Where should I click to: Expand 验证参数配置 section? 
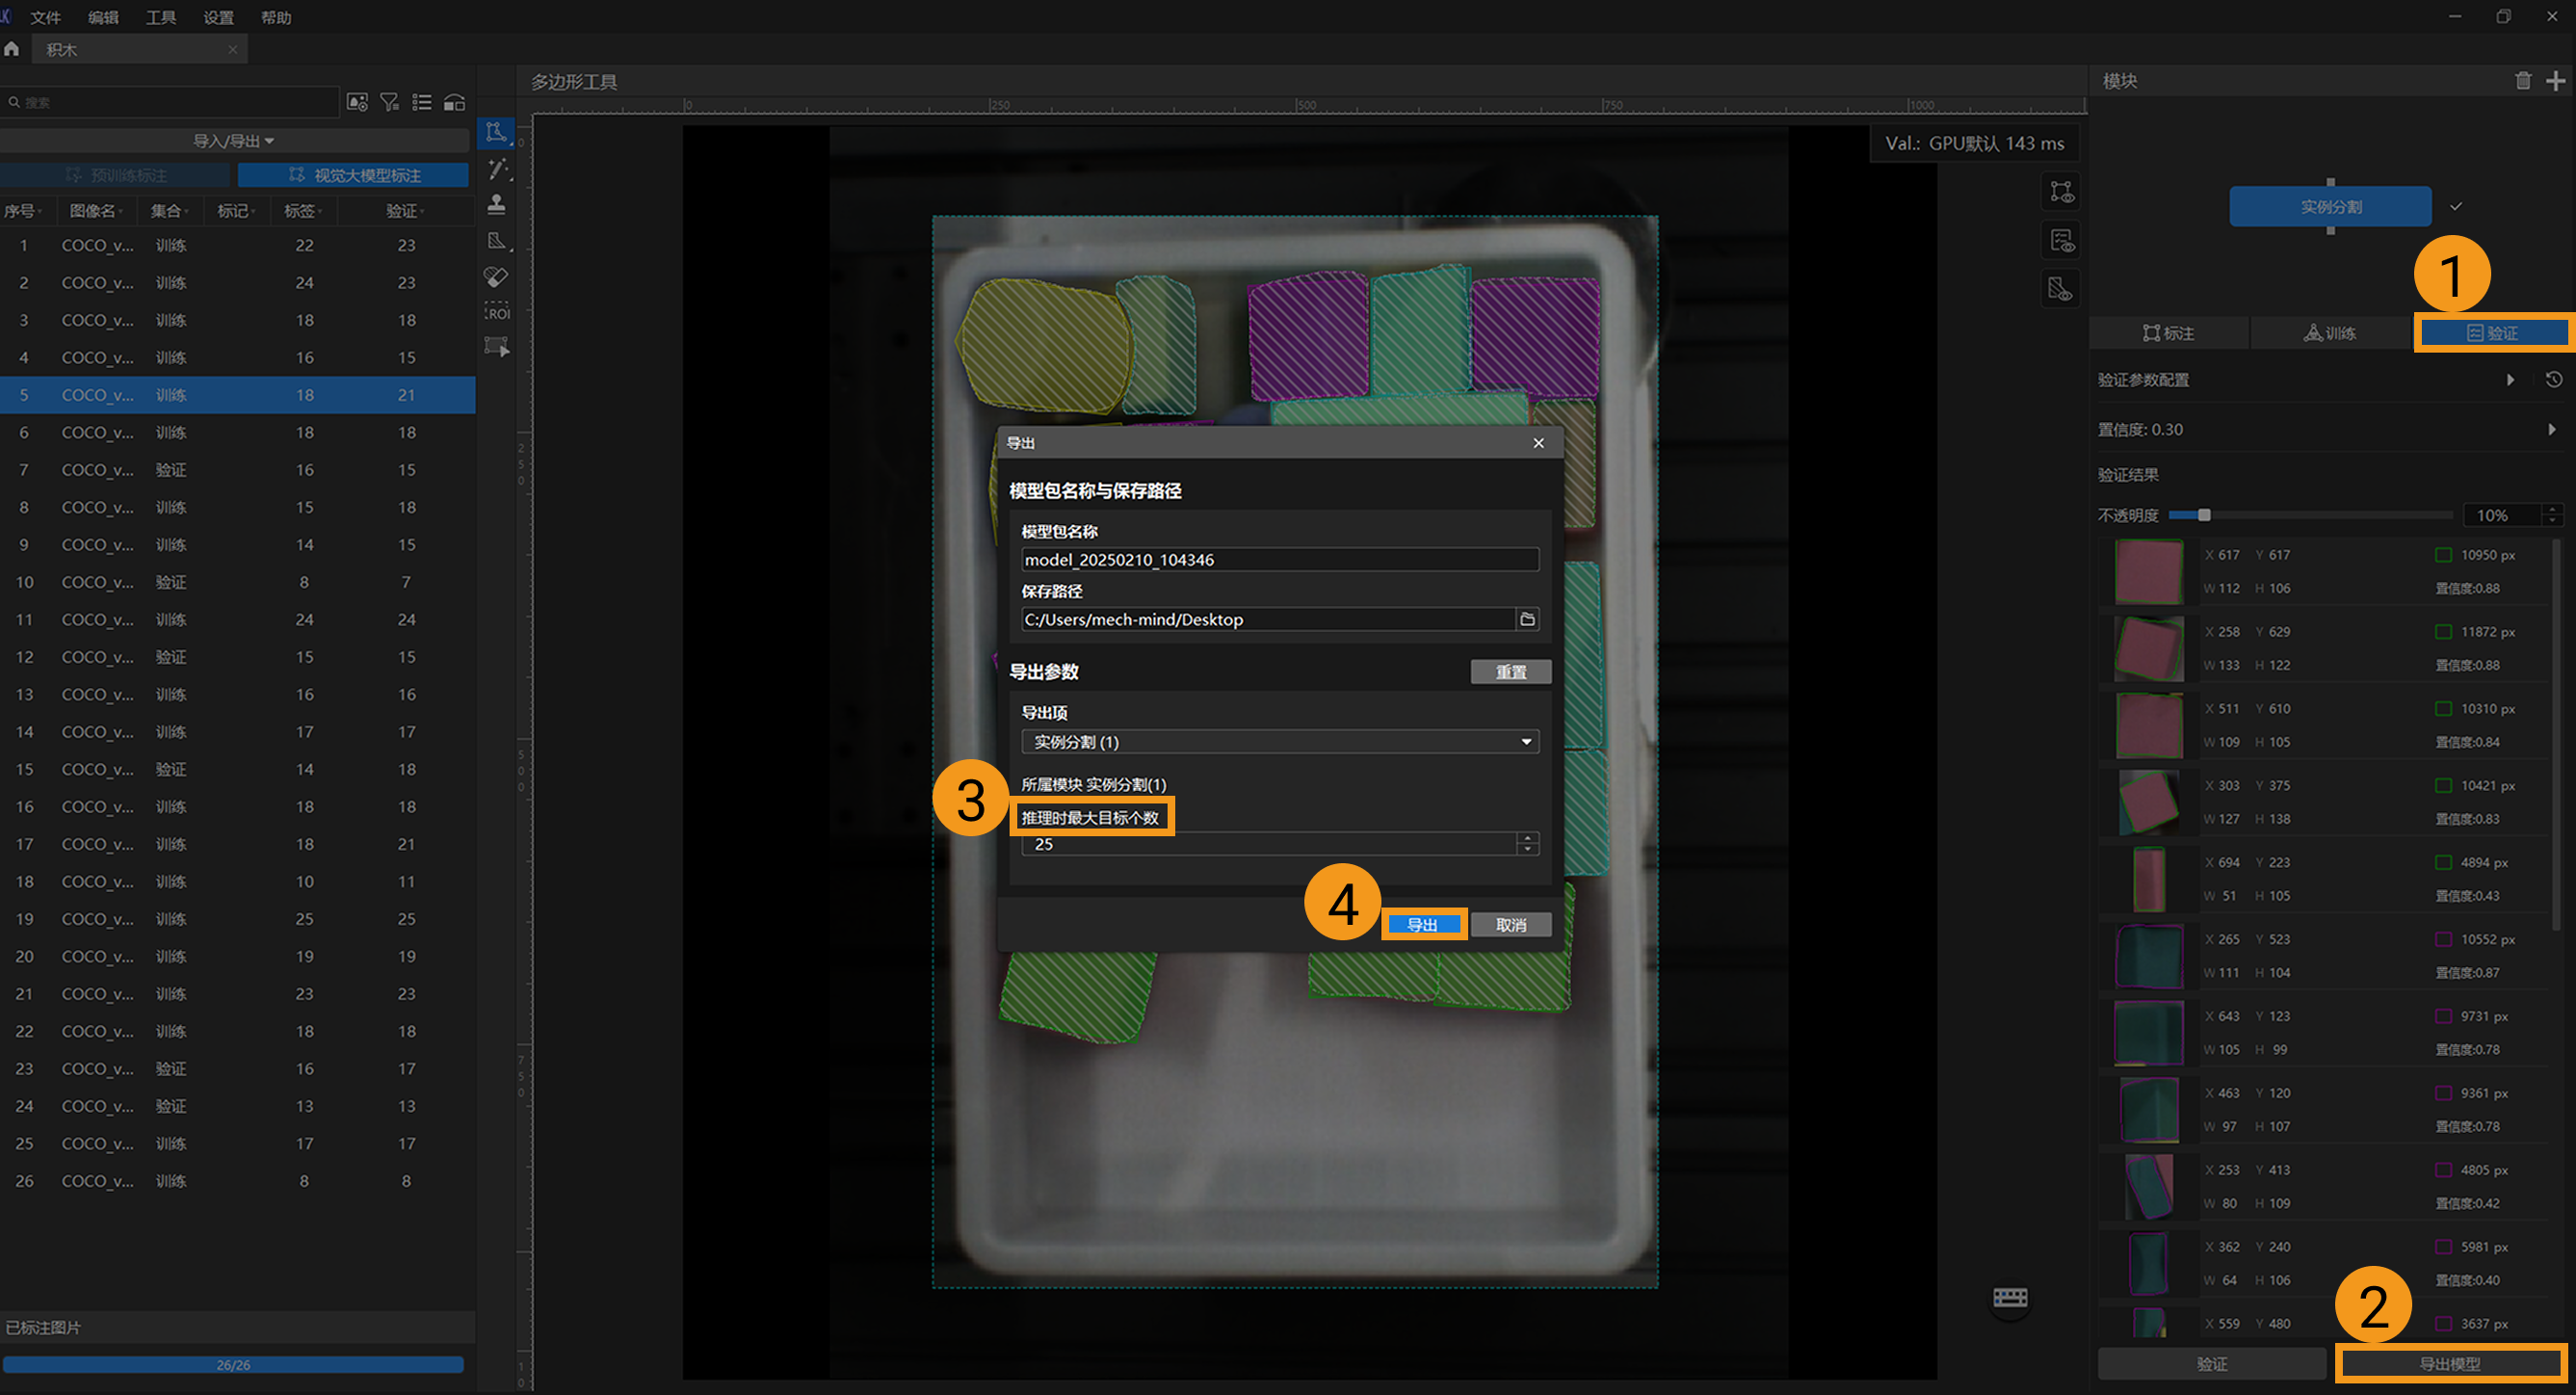click(x=2510, y=380)
